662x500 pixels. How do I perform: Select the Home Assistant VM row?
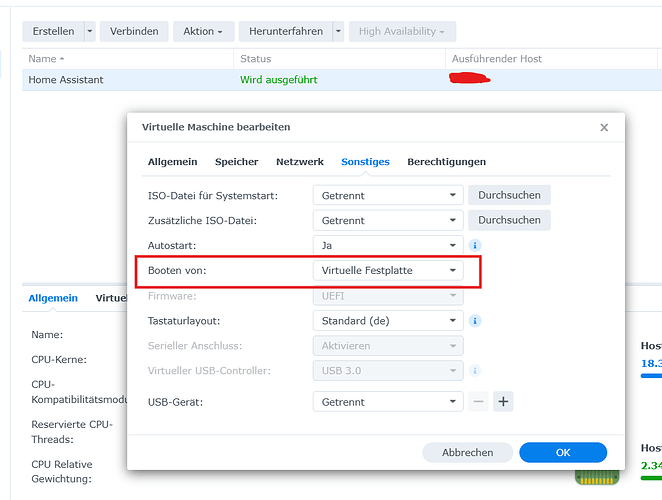[342, 80]
